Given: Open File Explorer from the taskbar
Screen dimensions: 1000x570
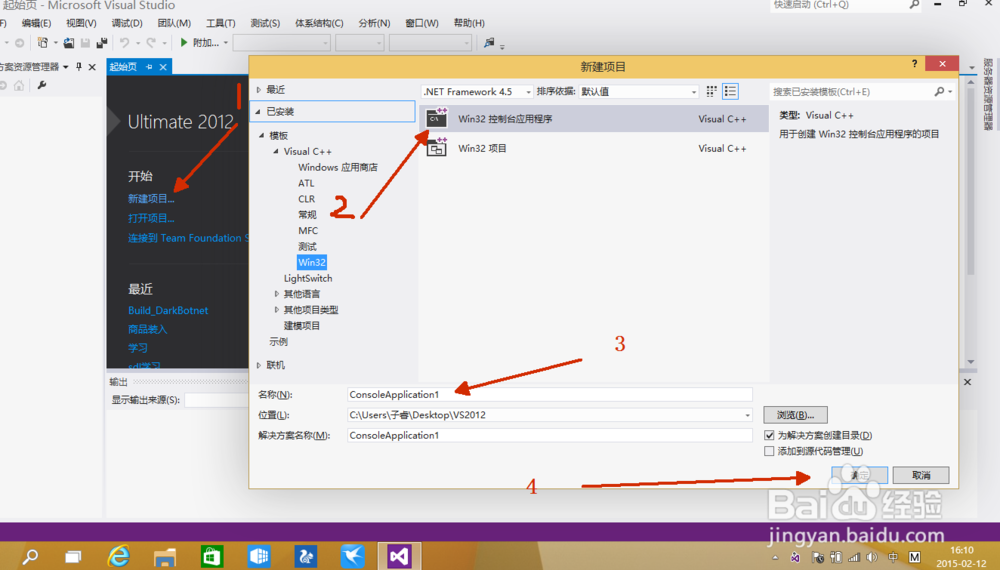Looking at the screenshot, I should pyautogui.click(x=165, y=557).
